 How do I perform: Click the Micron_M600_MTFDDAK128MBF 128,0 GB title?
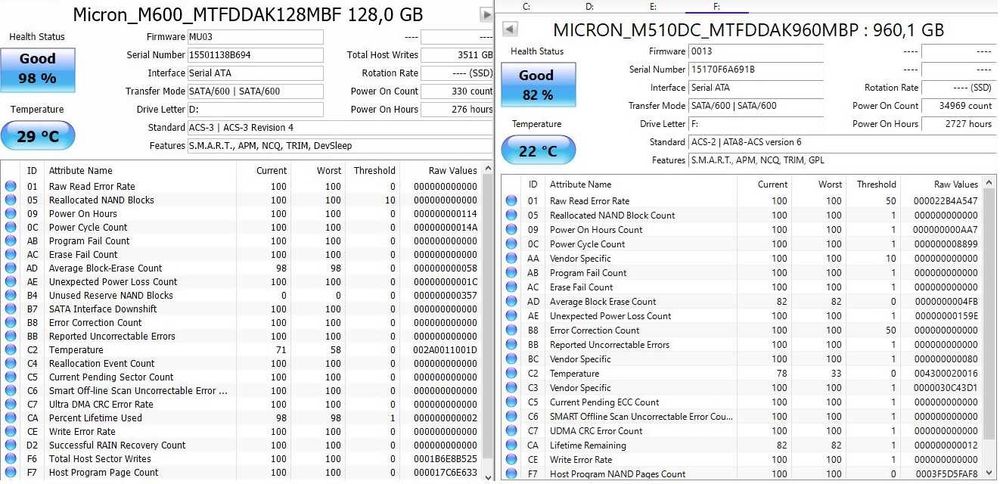(x=247, y=15)
